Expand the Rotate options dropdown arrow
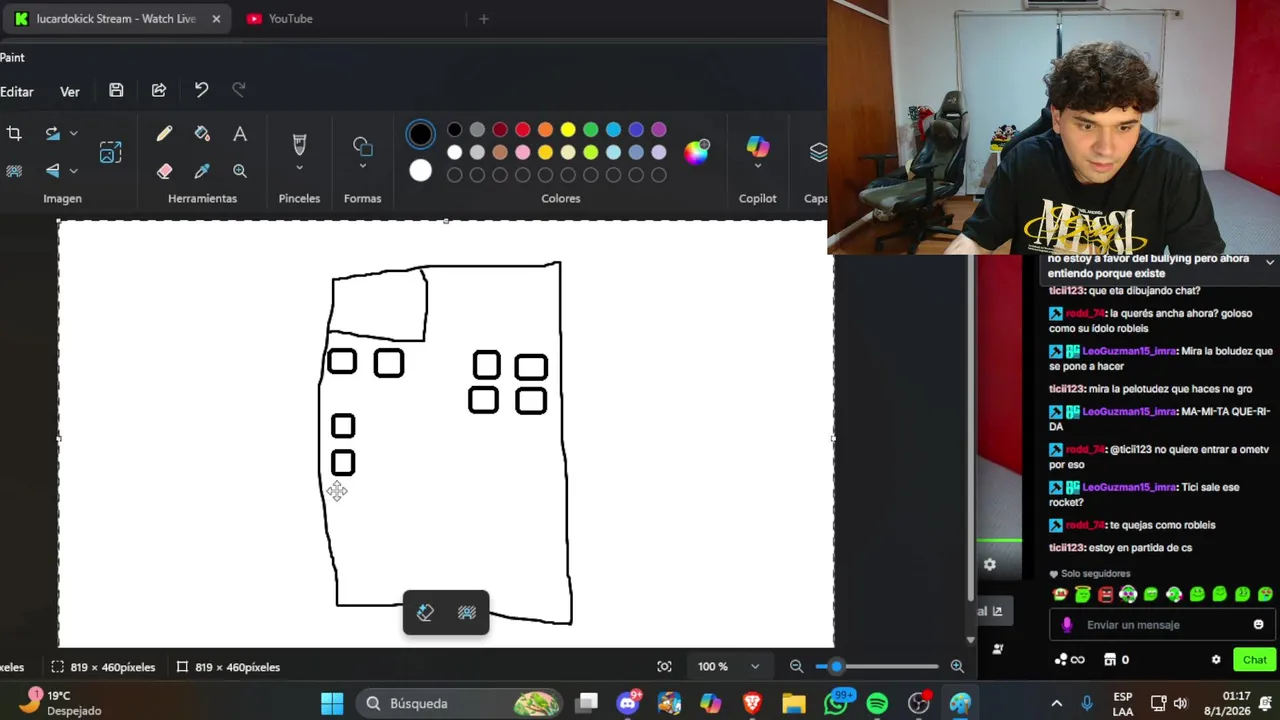The image size is (1280, 720). (73, 134)
